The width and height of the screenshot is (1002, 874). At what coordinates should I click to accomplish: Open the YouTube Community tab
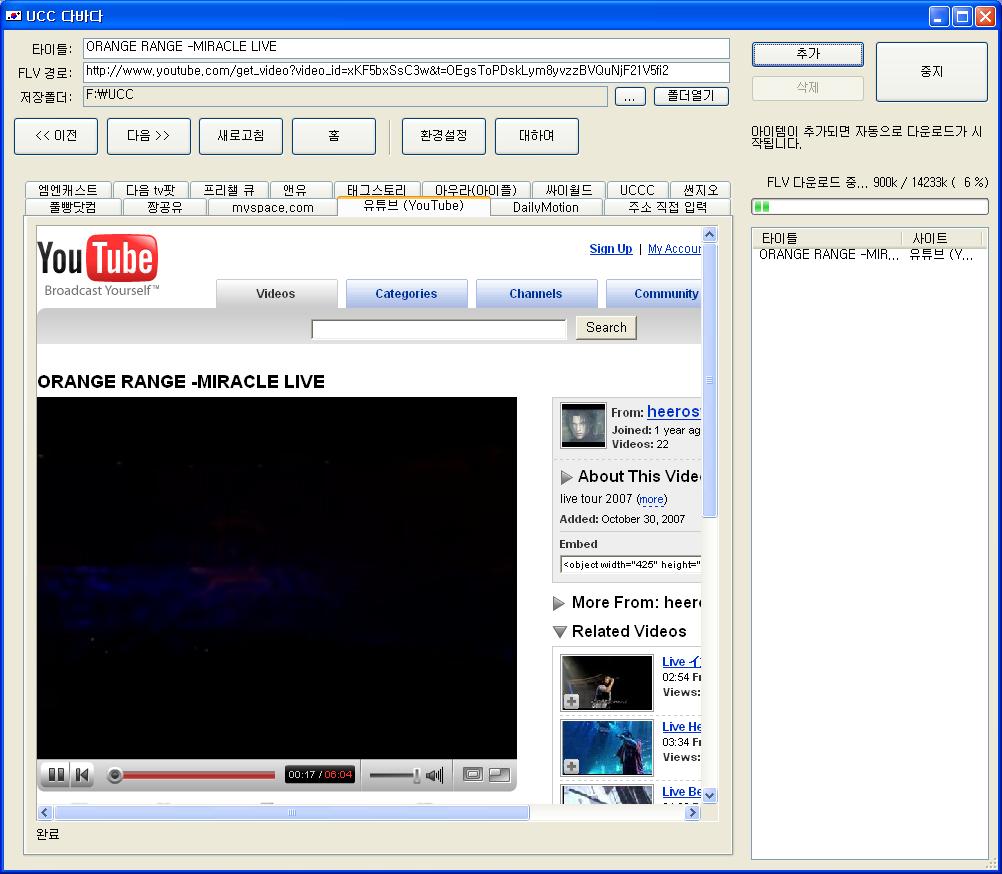pyautogui.click(x=654, y=294)
